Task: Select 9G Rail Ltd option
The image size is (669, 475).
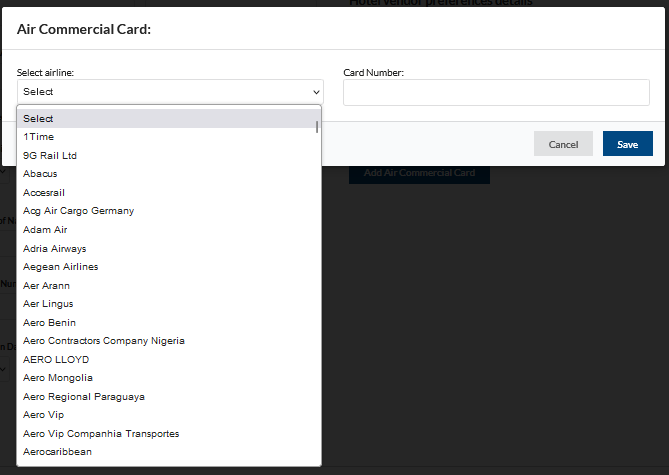Action: [169, 156]
